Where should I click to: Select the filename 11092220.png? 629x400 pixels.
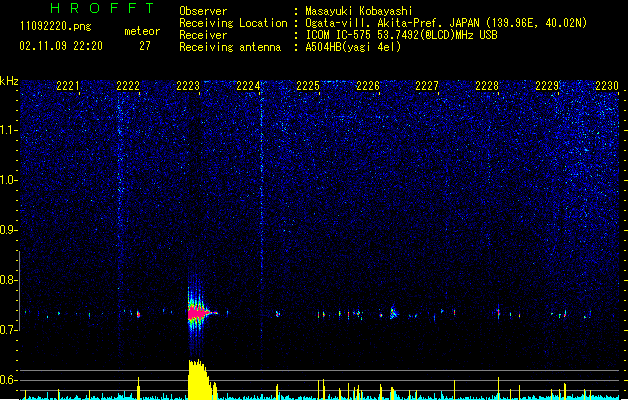55,27
